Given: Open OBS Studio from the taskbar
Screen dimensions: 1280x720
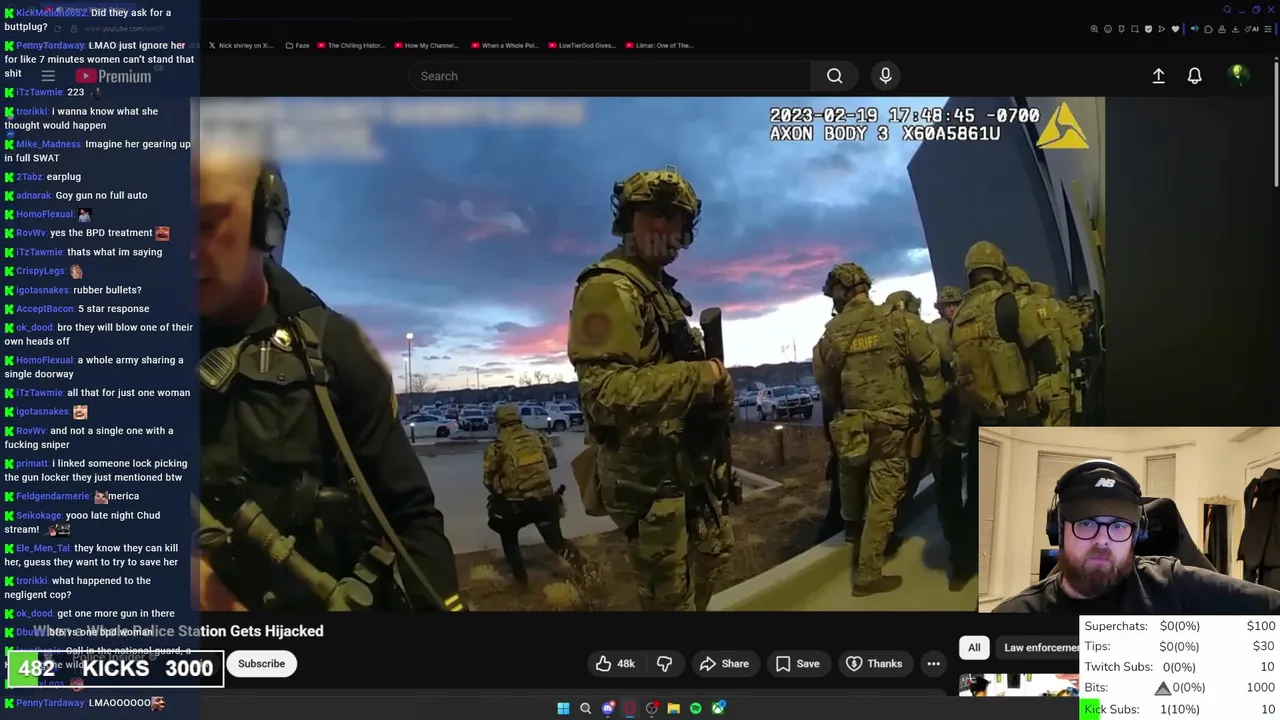Looking at the screenshot, I should point(652,708).
